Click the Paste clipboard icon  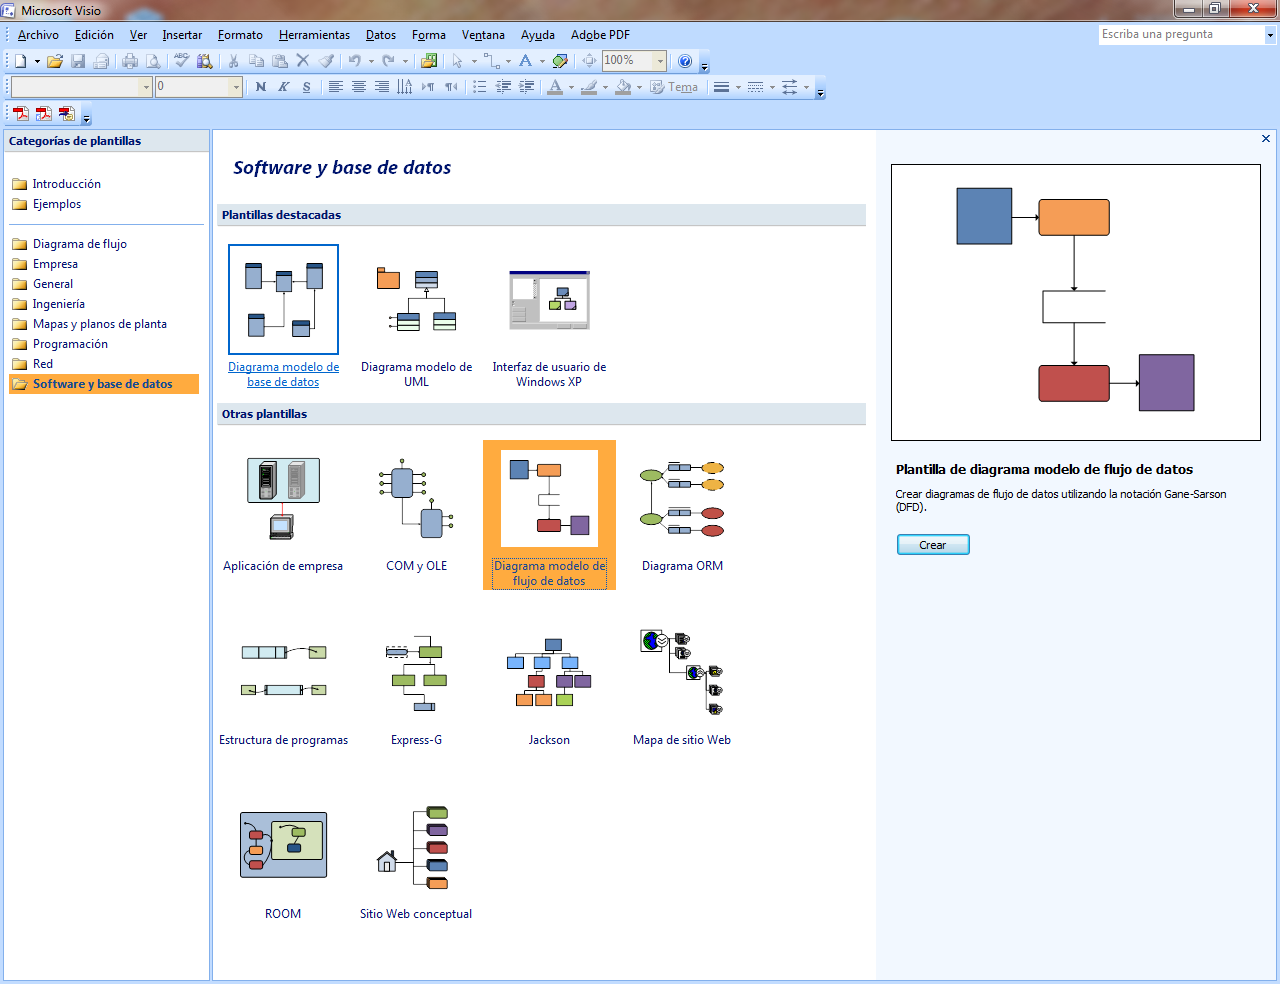click(x=280, y=61)
